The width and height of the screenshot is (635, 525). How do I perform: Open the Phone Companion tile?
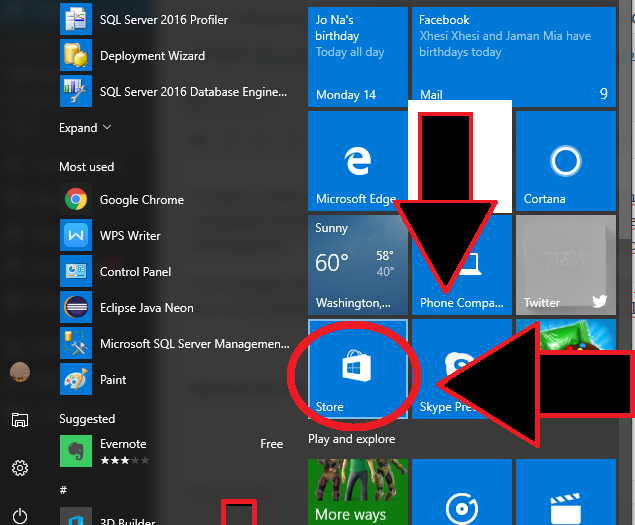pos(462,265)
